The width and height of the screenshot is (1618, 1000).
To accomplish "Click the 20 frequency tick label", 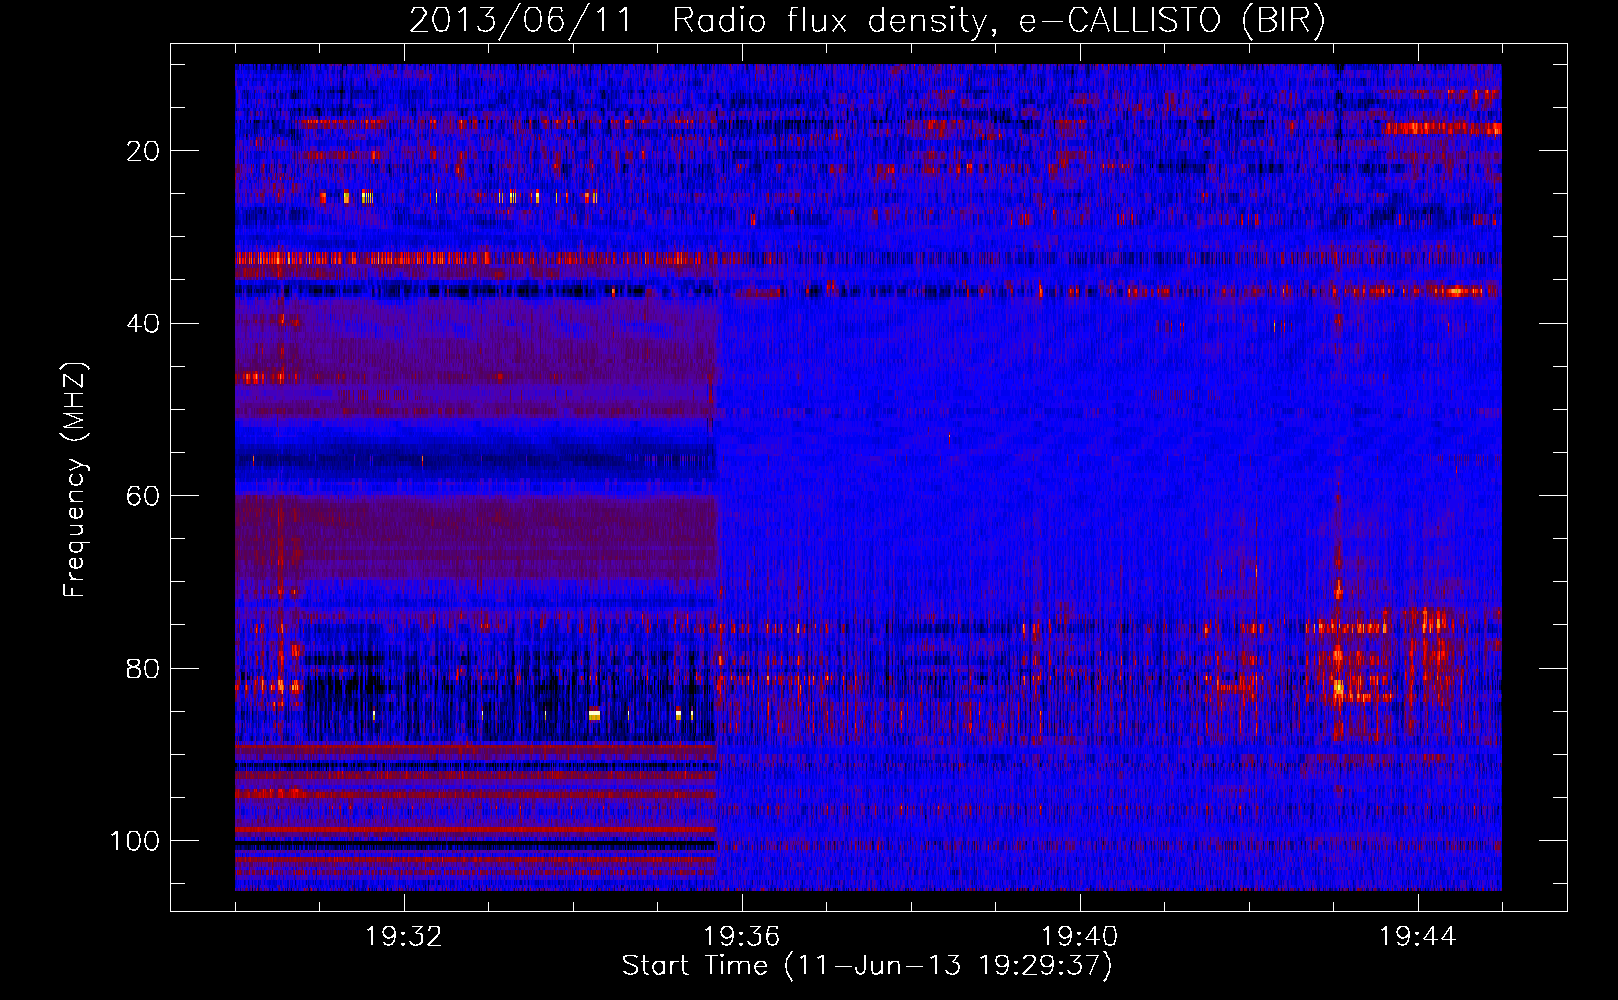I will tap(143, 151).
